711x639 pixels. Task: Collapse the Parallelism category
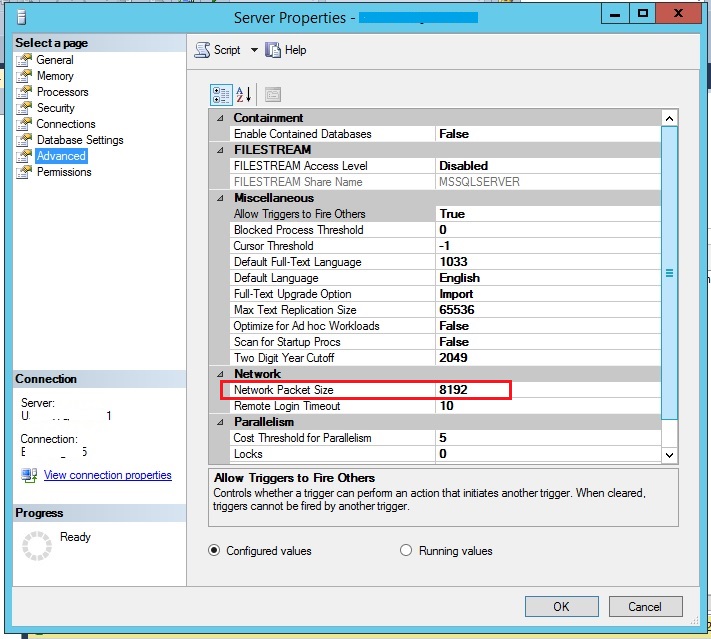220,422
